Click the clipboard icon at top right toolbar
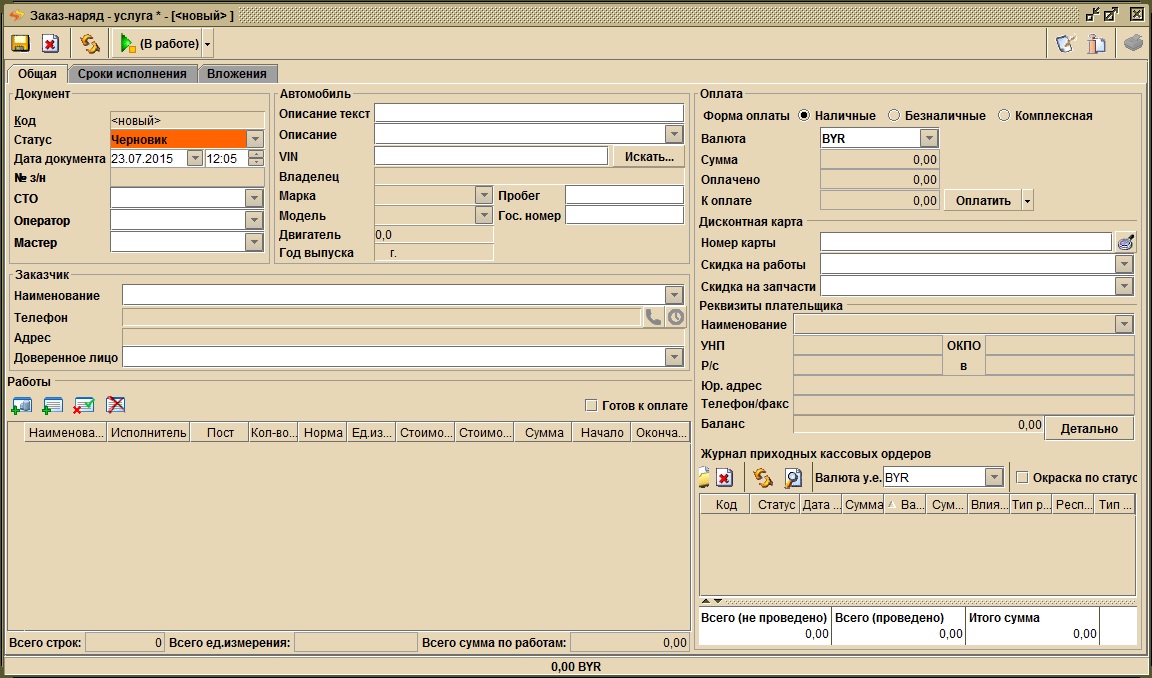 pyautogui.click(x=1096, y=43)
